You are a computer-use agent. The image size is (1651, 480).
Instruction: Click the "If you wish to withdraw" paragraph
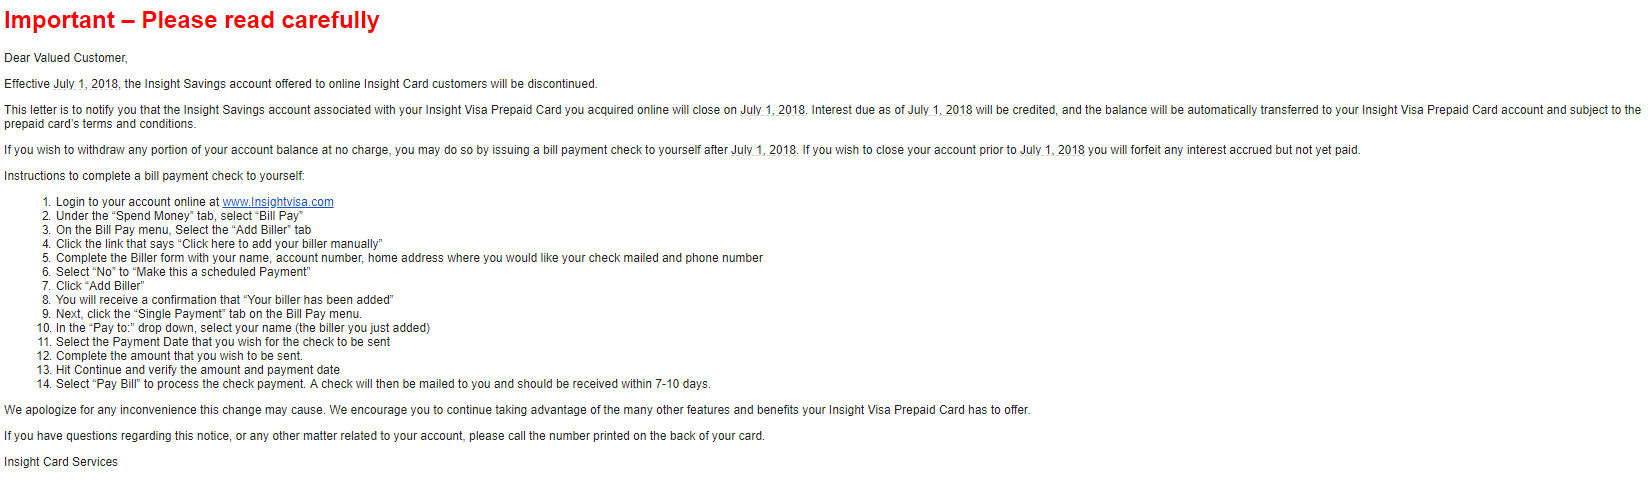coord(682,150)
